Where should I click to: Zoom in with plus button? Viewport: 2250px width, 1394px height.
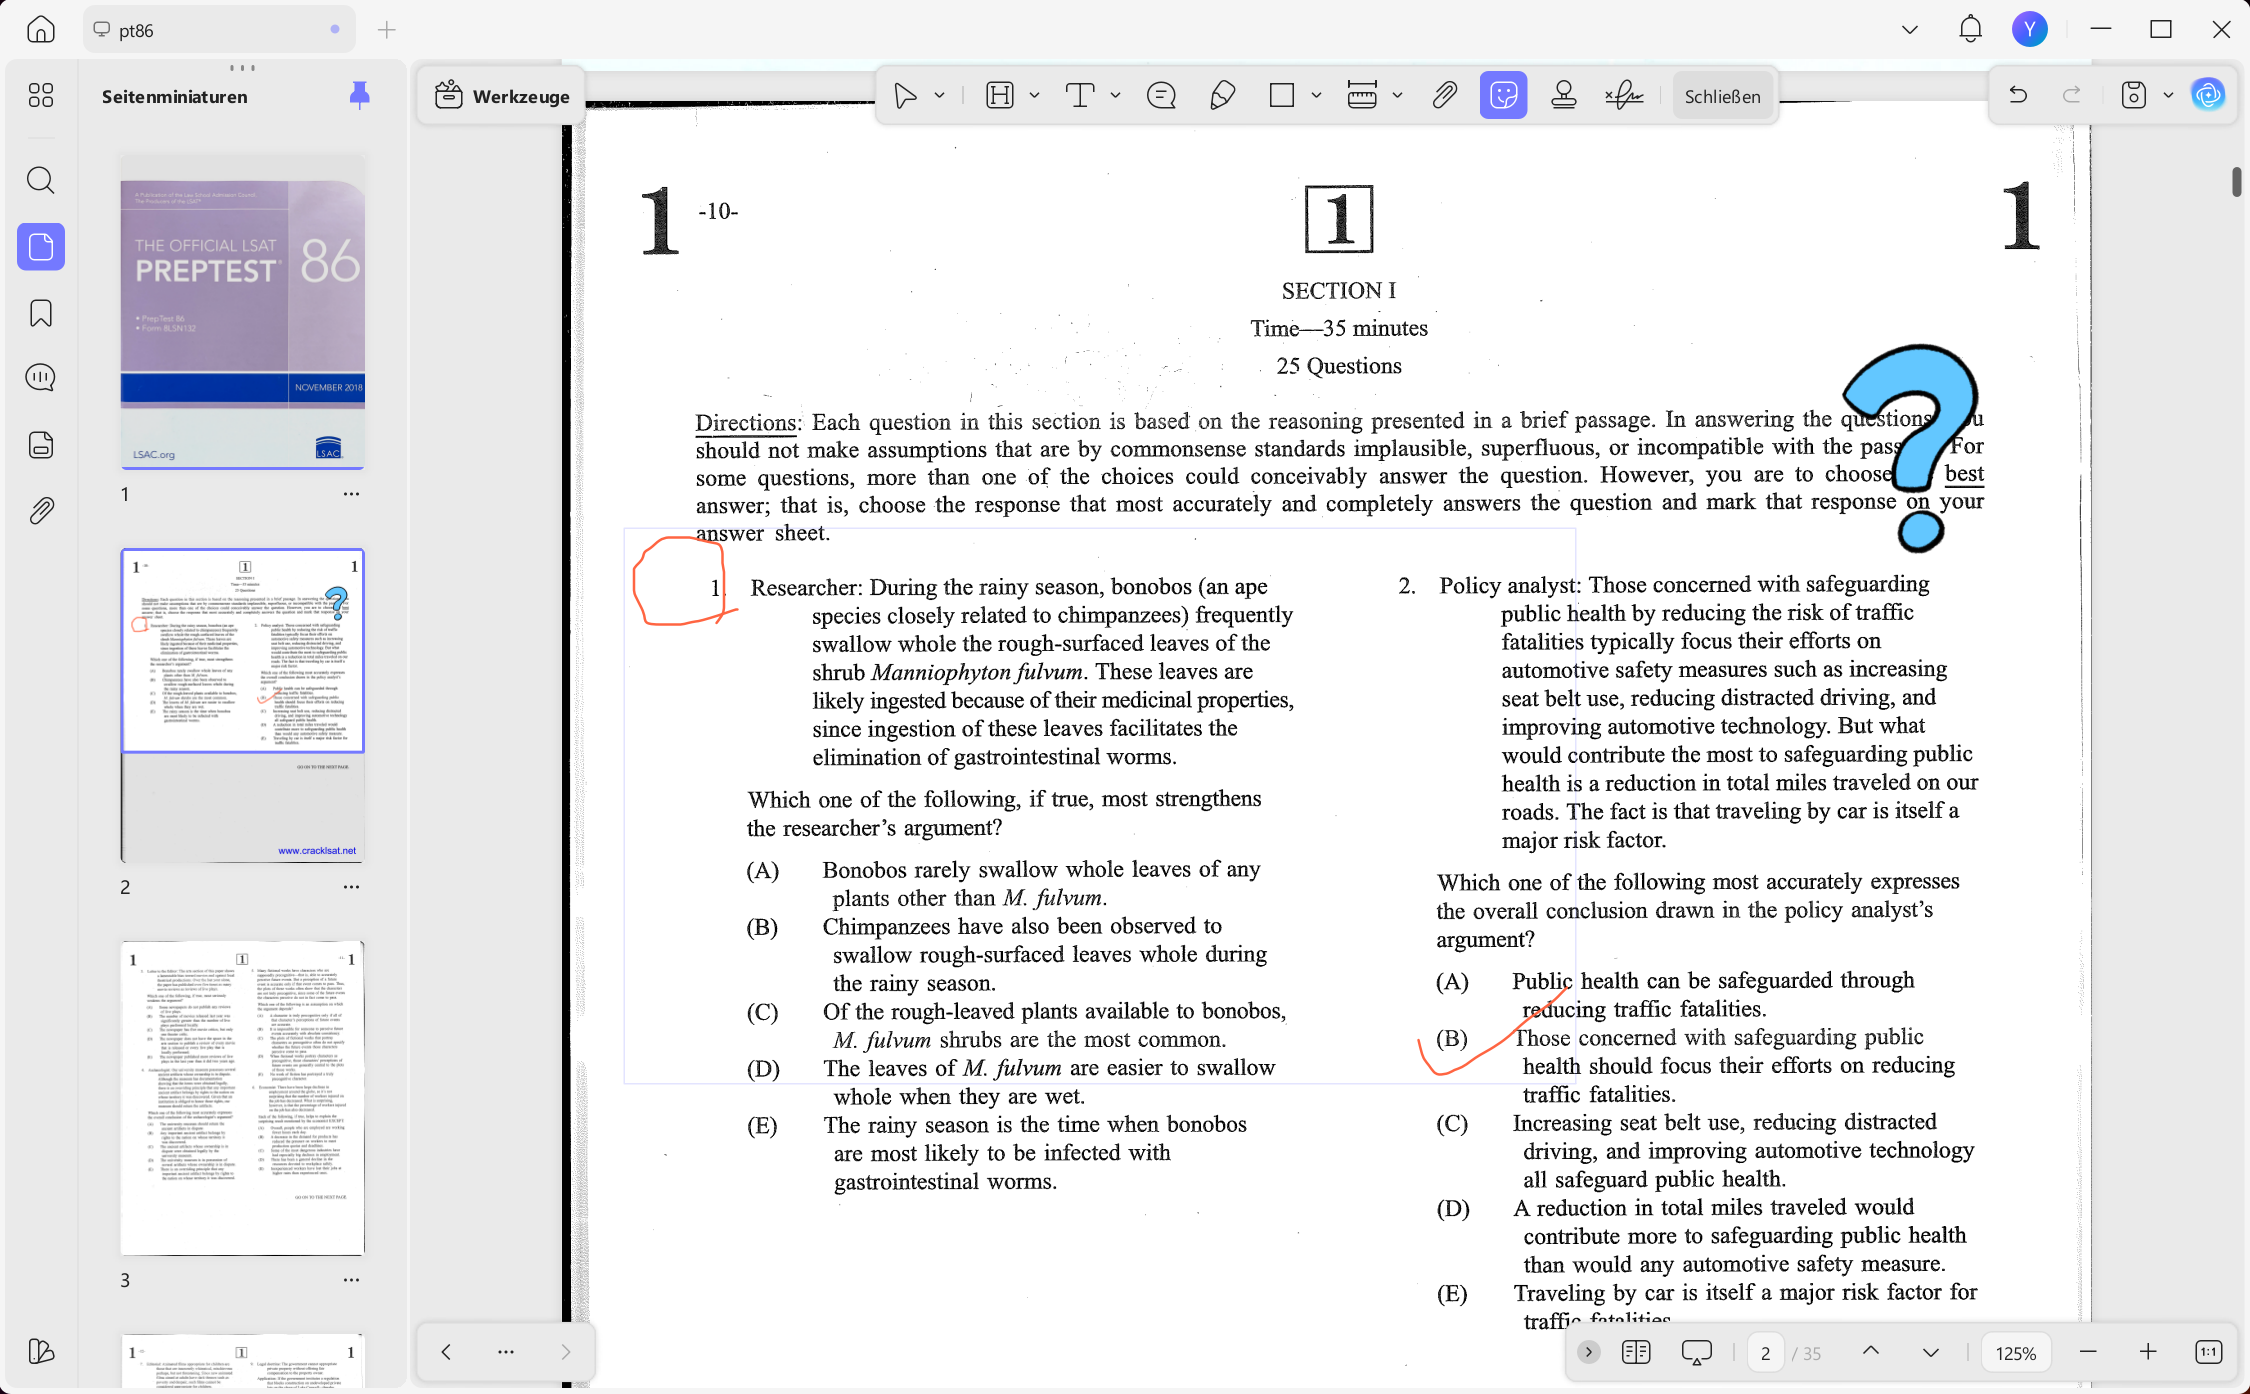click(x=2148, y=1352)
